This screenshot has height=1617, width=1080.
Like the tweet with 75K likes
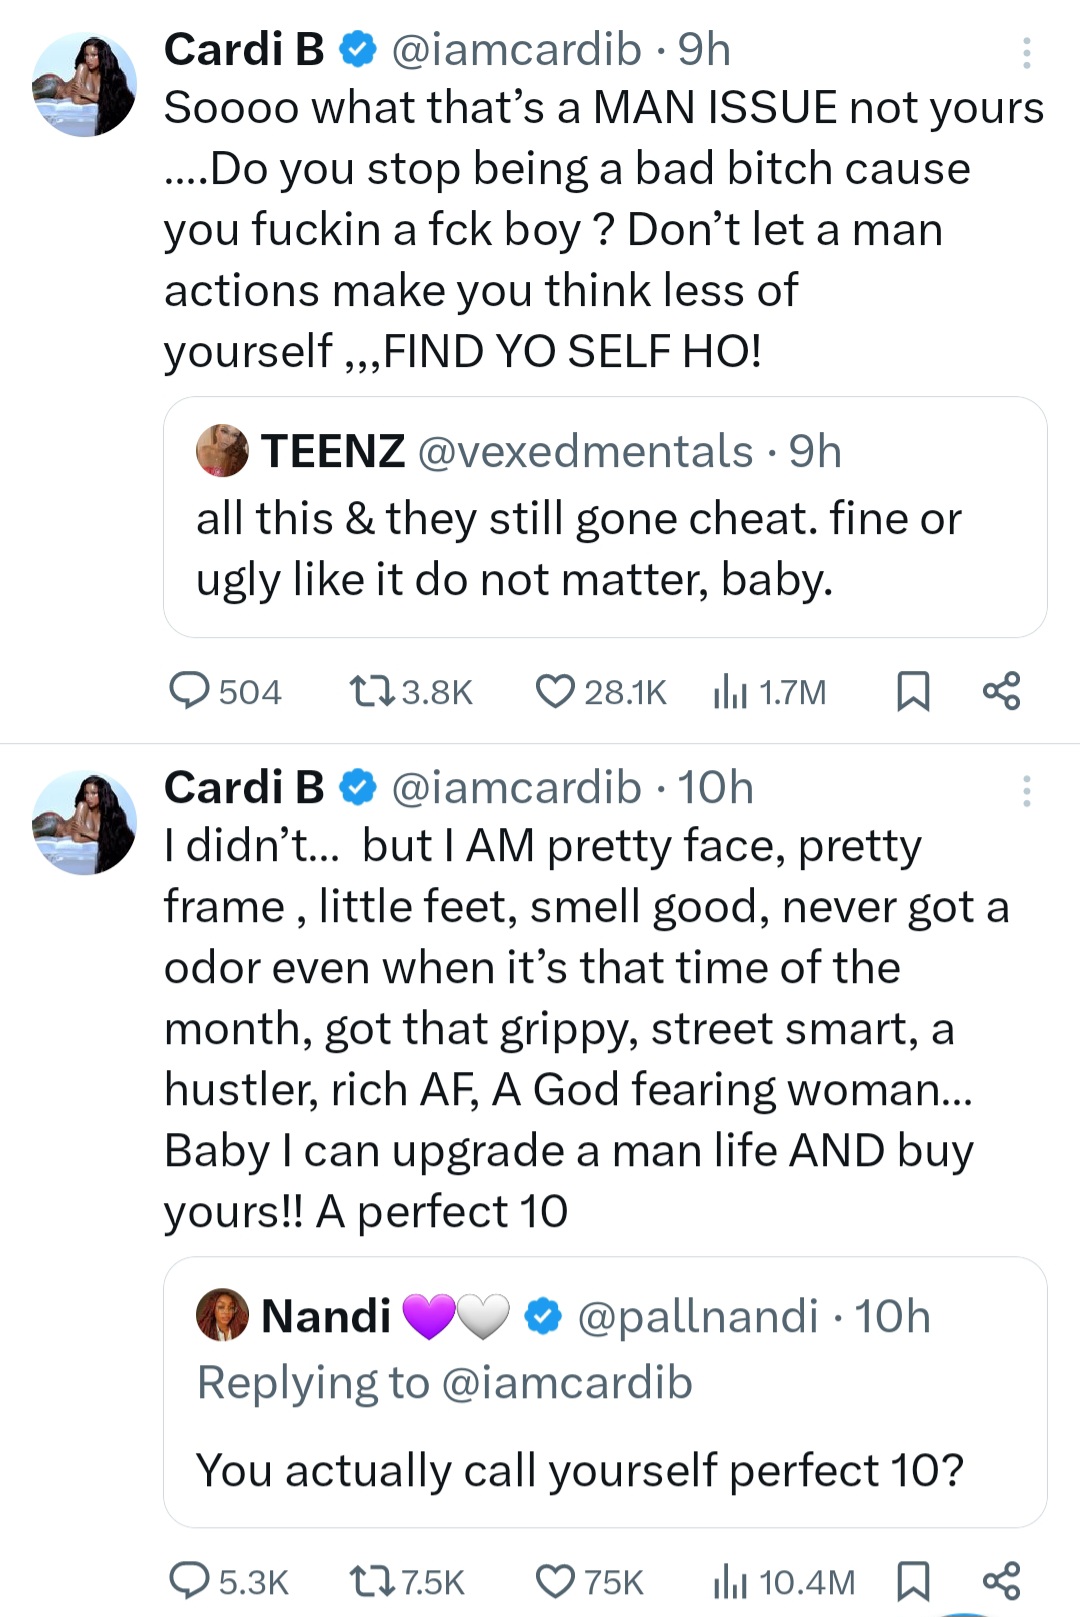(555, 1581)
